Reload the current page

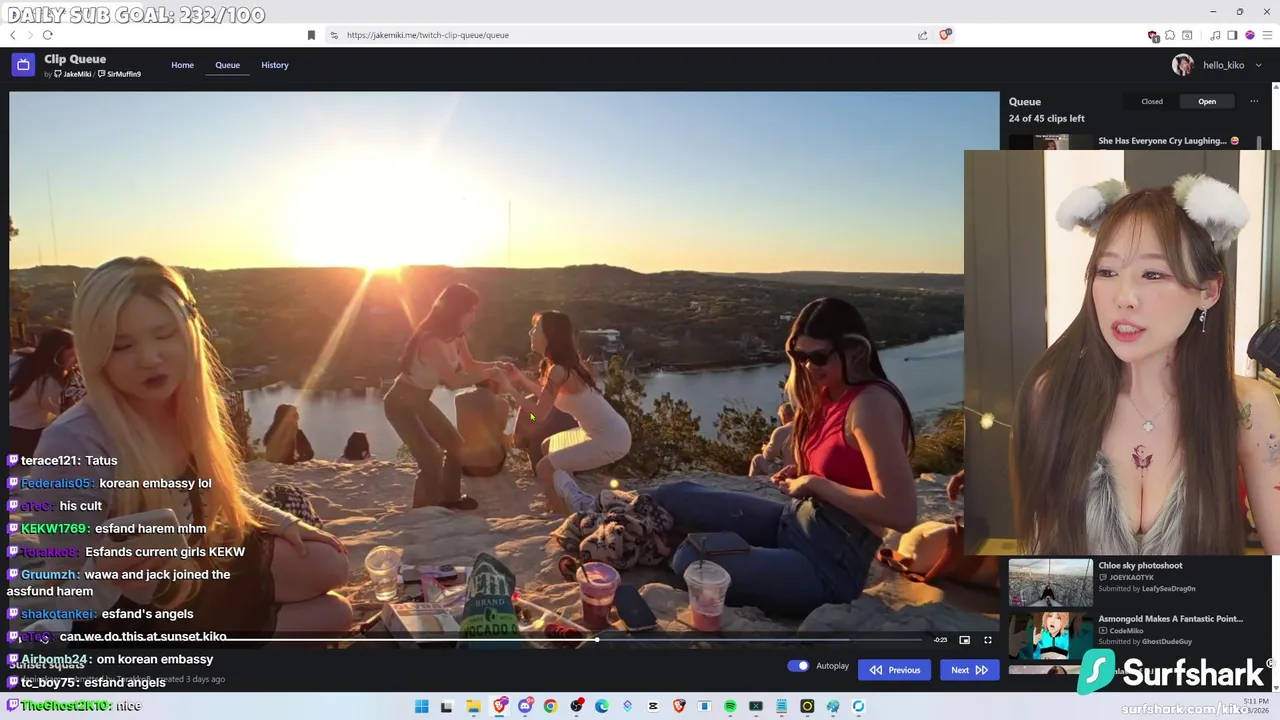pos(47,35)
